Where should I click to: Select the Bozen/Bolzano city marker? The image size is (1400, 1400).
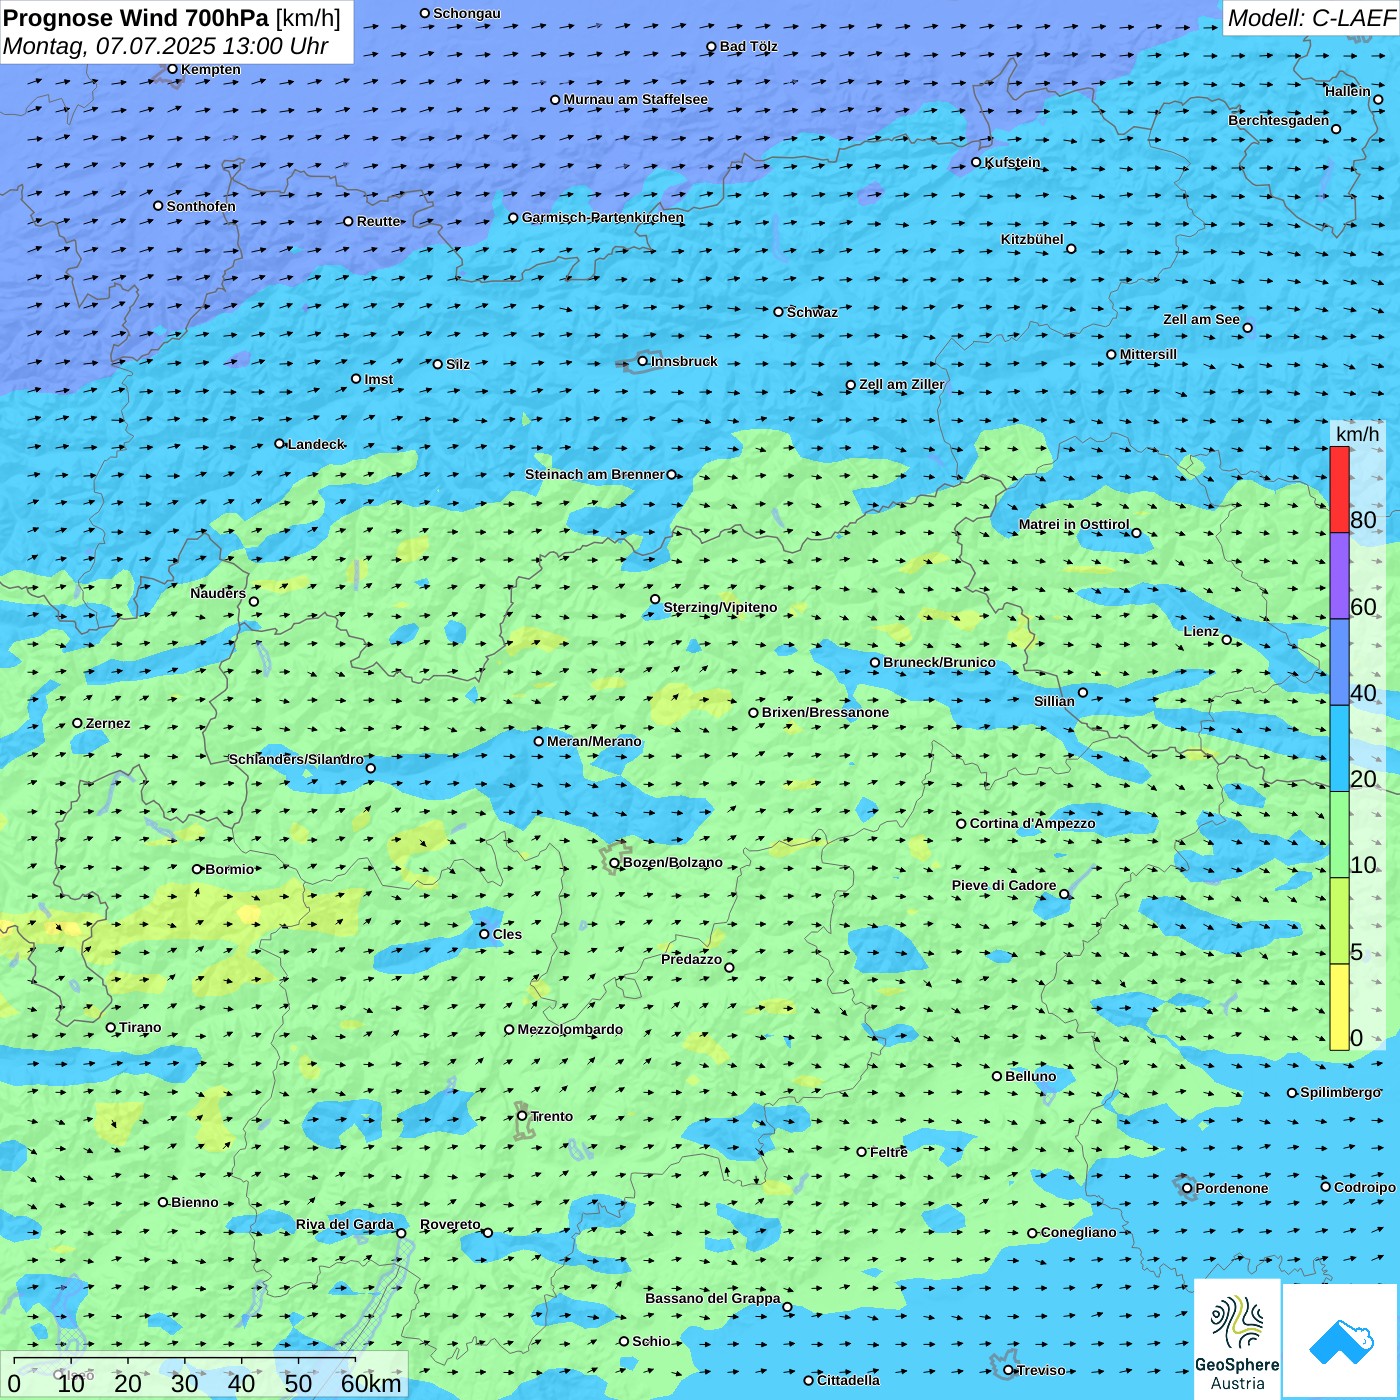[614, 863]
